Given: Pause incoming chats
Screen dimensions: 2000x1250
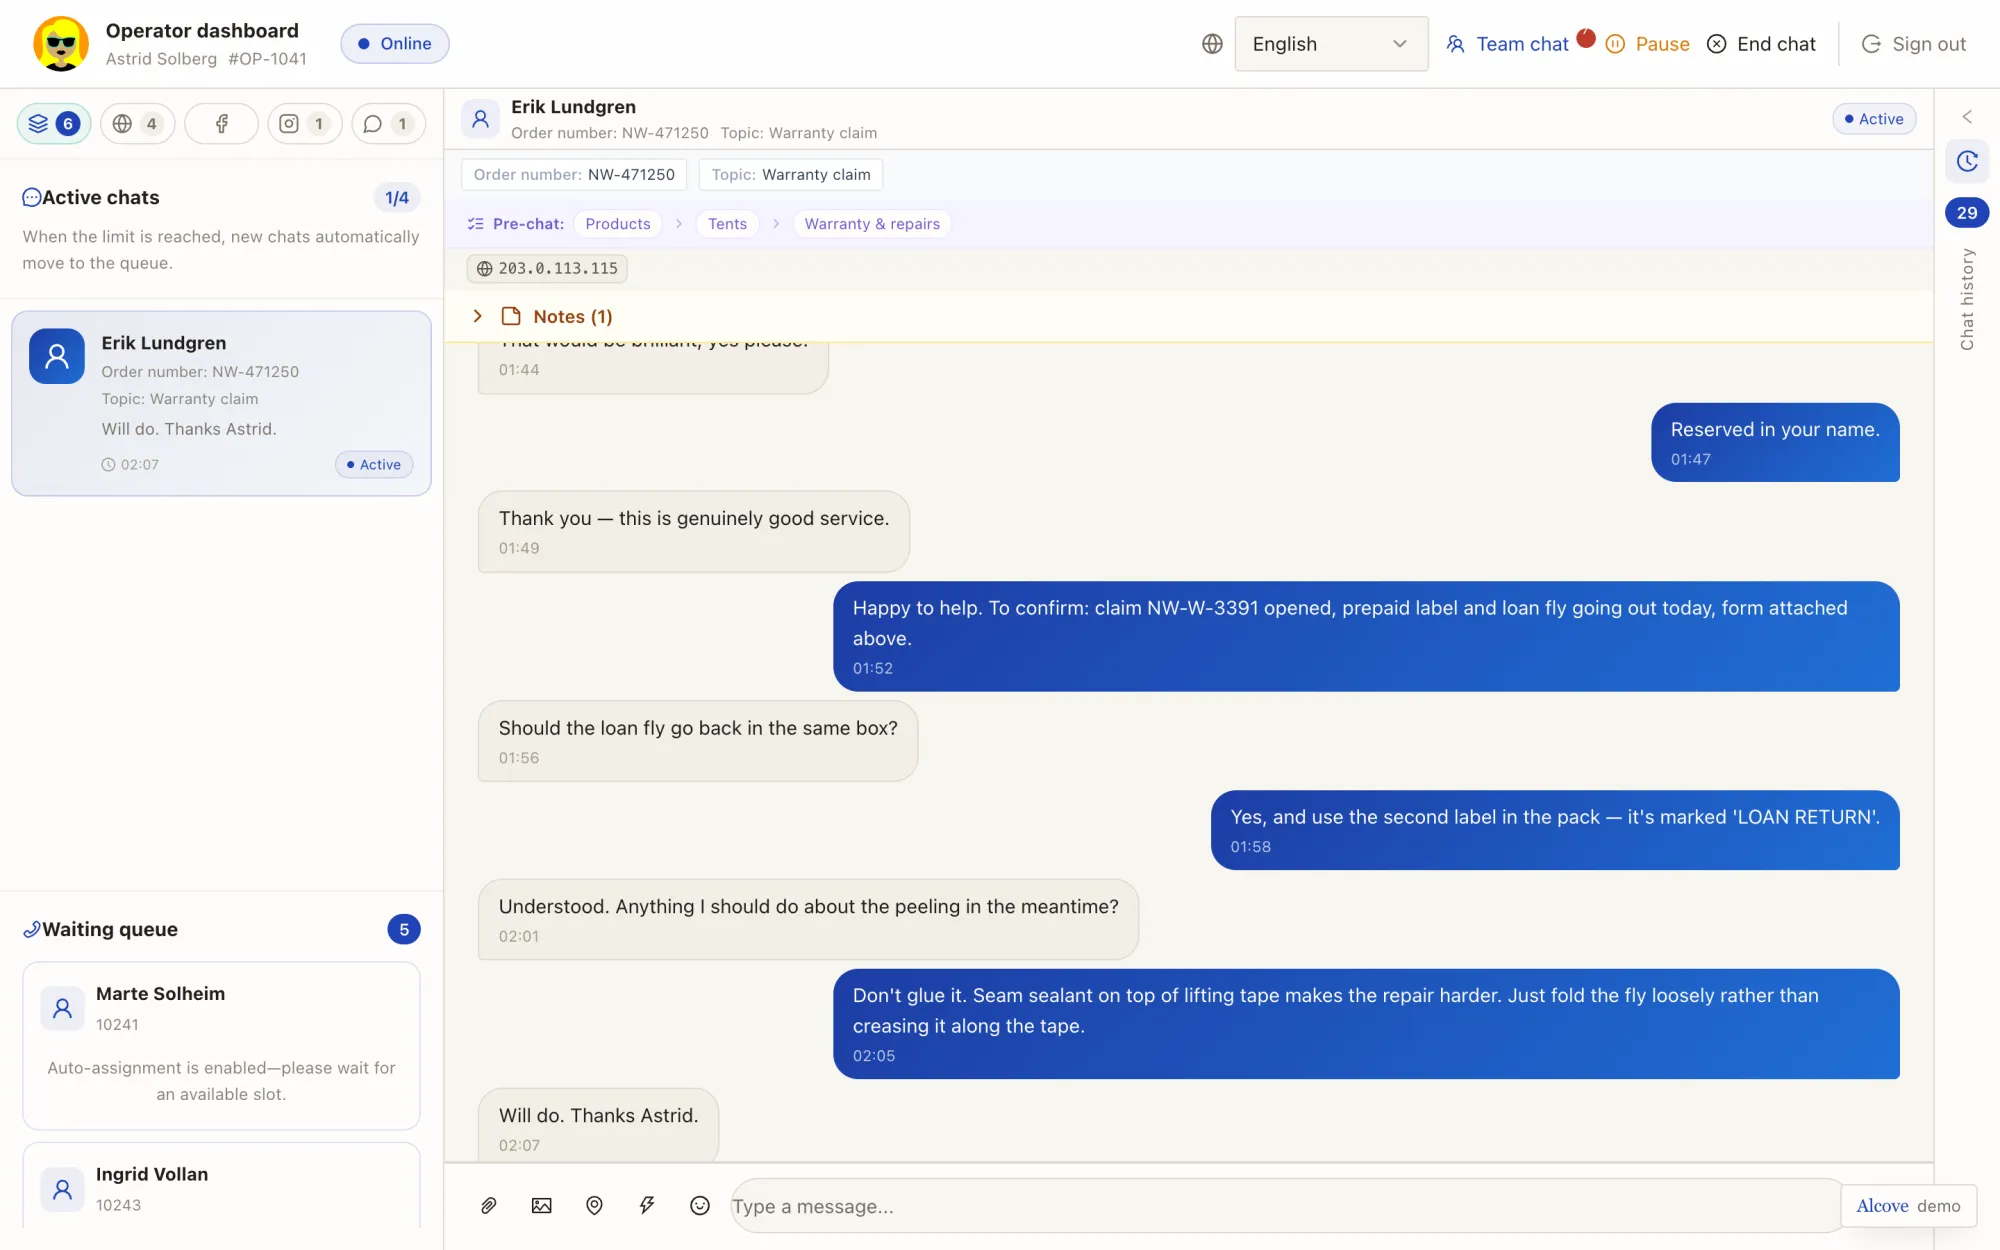Looking at the screenshot, I should (x=1648, y=44).
